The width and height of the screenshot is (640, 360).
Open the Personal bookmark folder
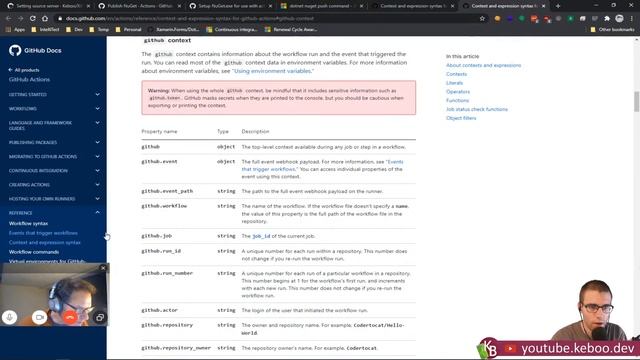(x=129, y=30)
